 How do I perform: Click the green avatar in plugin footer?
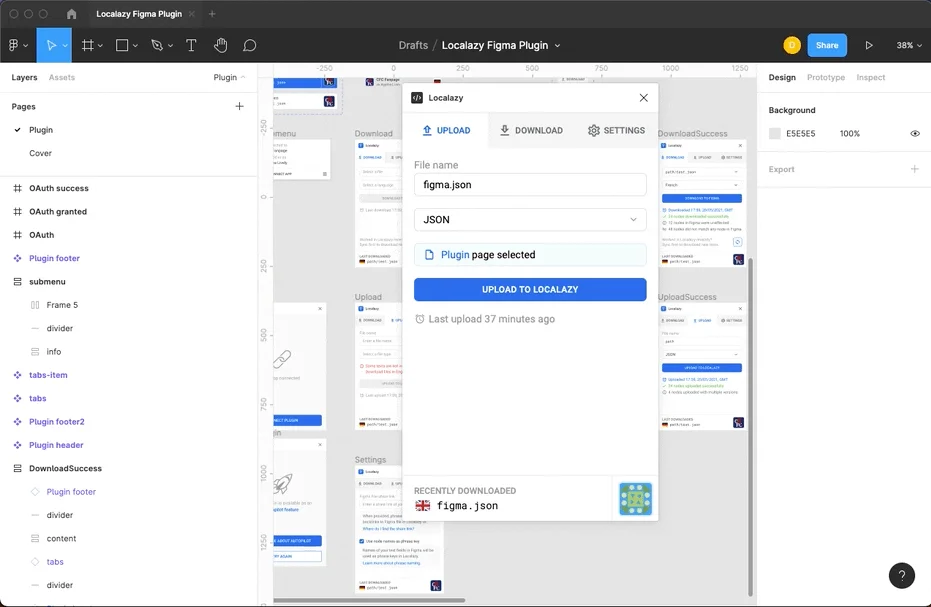tap(635, 498)
